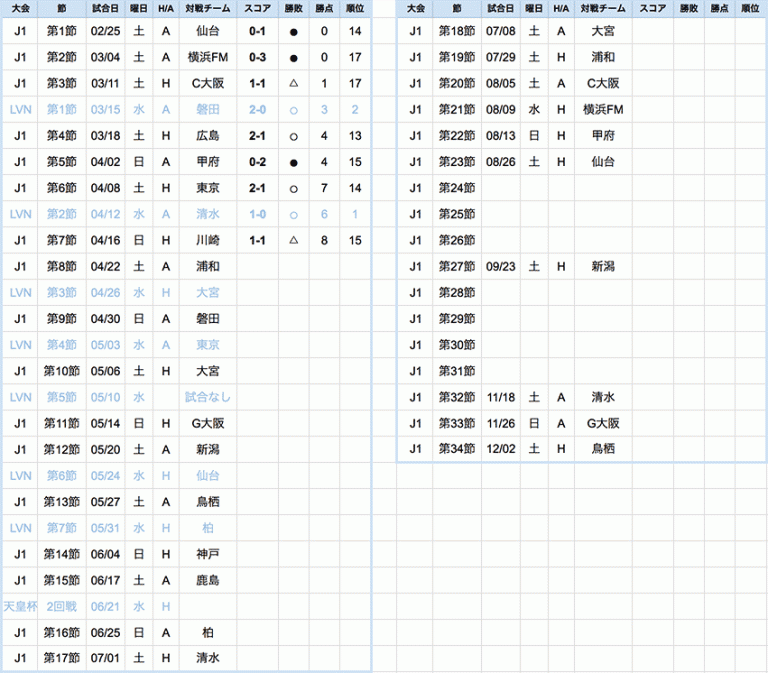768x673 pixels.
Task: Select the 第24節 cell
Action: [x=457, y=188]
